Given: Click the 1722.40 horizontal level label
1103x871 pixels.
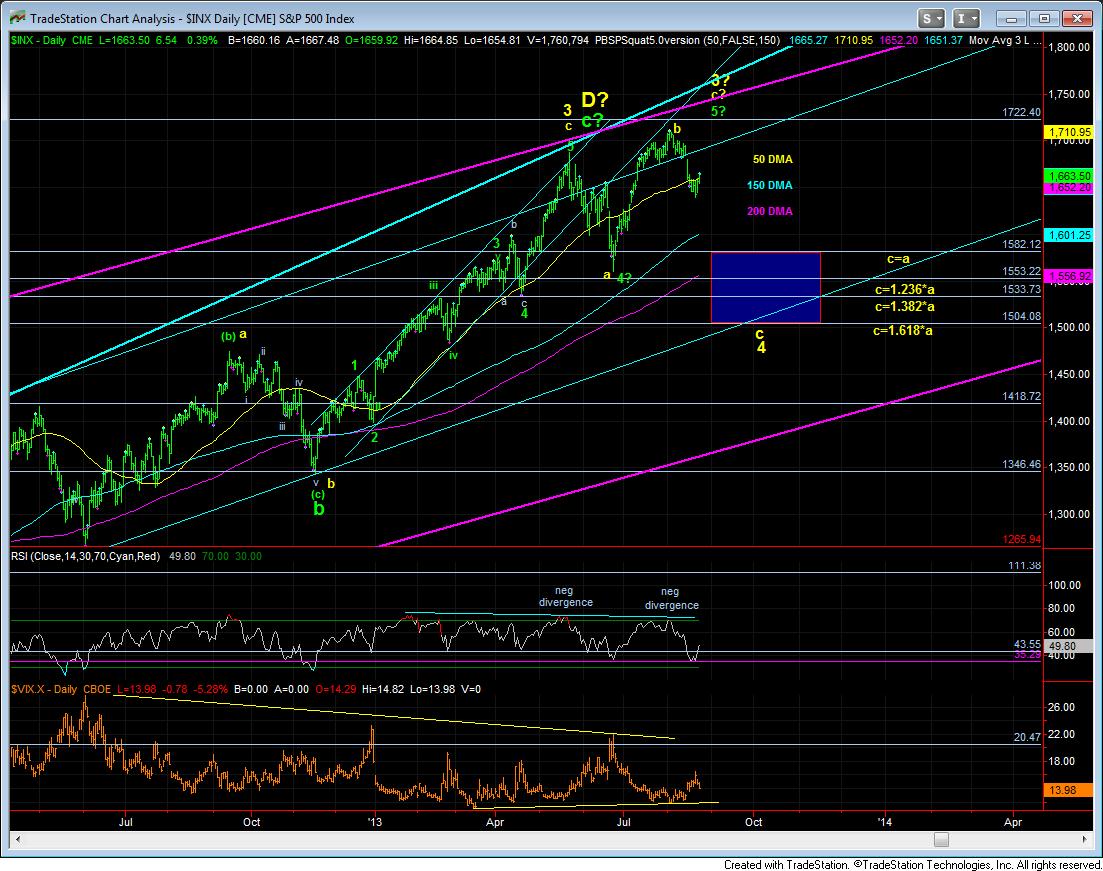Looking at the screenshot, I should pos(1021,113).
